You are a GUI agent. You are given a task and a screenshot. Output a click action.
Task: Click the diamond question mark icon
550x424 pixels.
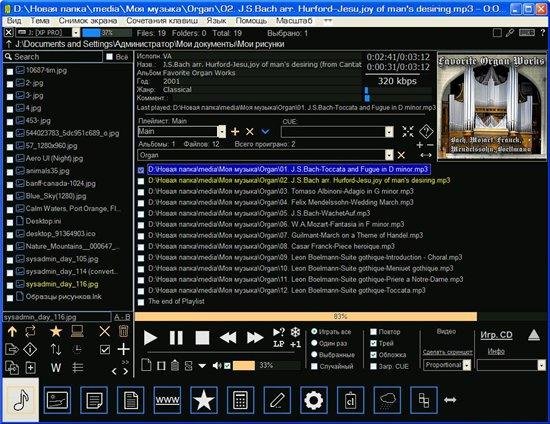tap(426, 132)
